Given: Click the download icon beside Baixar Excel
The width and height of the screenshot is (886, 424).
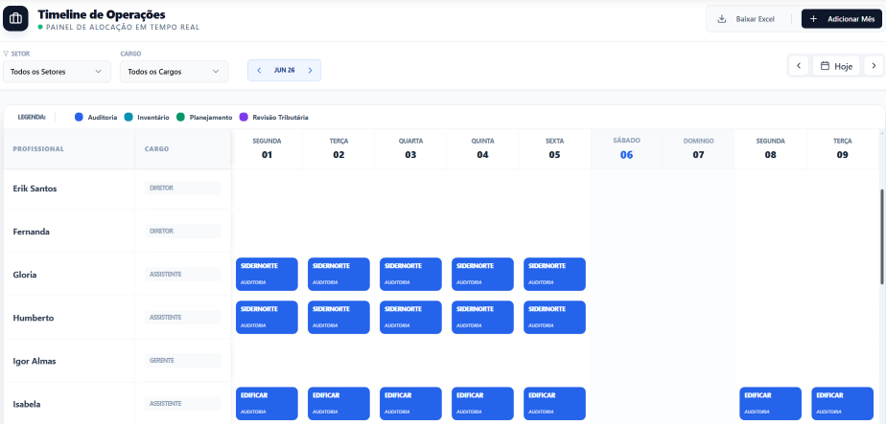Looking at the screenshot, I should [722, 19].
